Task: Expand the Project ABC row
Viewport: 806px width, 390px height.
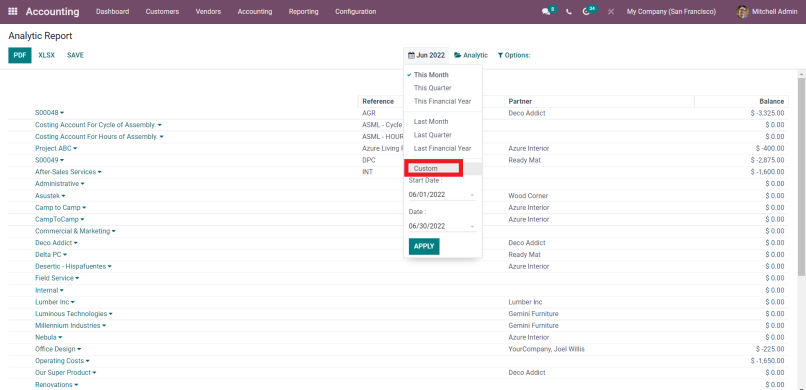Action: 56,148
